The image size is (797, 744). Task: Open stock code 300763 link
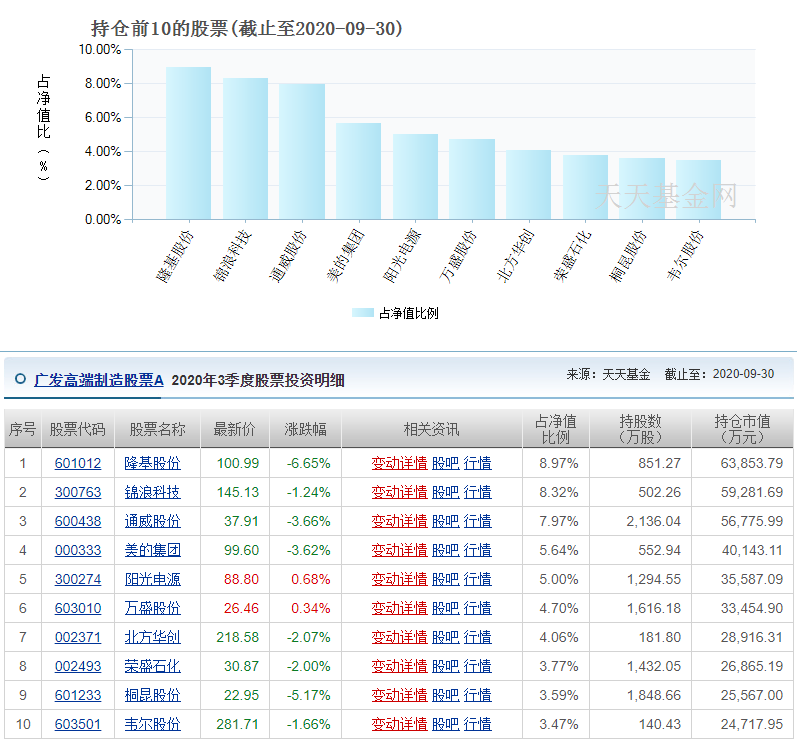(x=78, y=492)
